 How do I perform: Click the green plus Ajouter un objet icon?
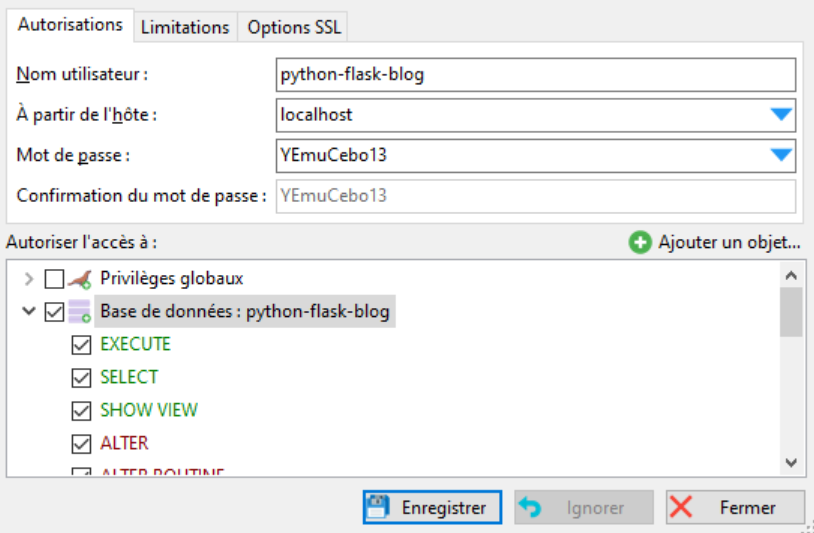click(640, 243)
